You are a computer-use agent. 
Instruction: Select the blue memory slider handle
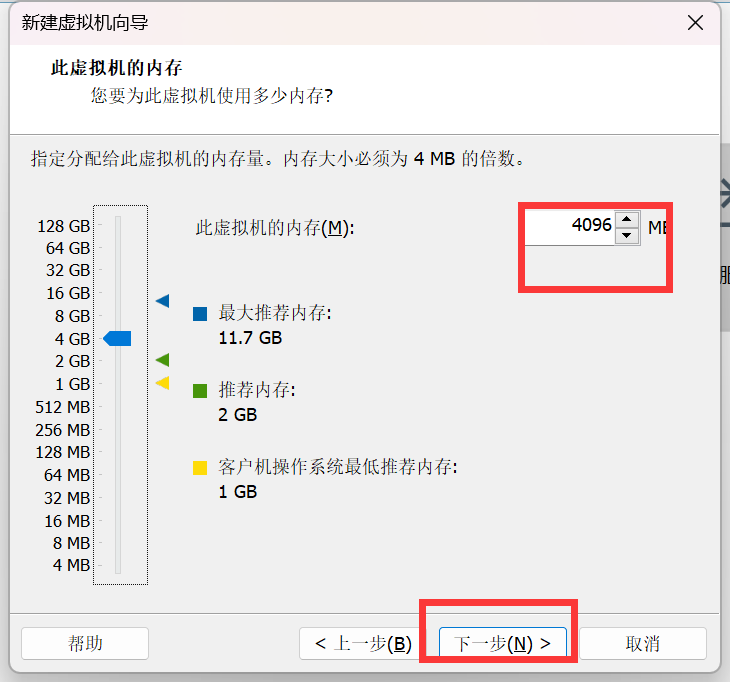[117, 338]
